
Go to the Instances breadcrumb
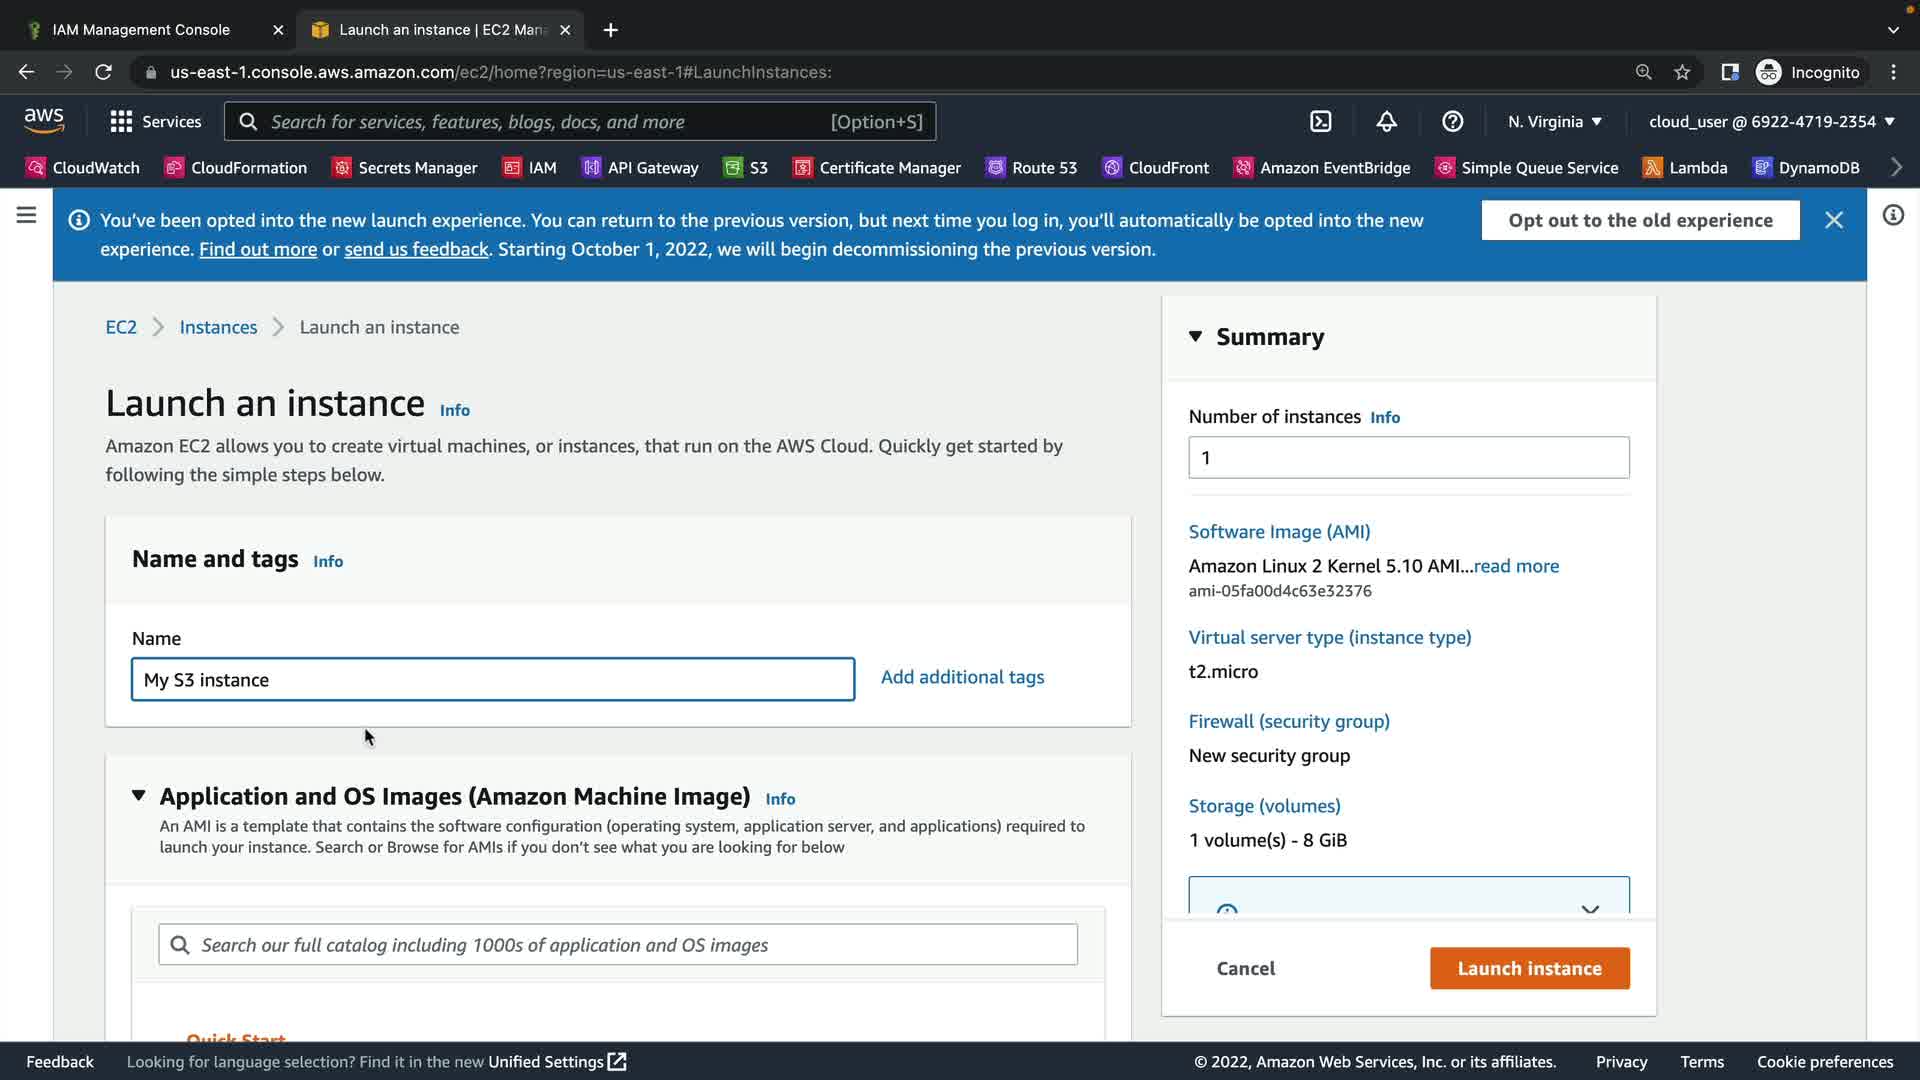[x=218, y=327]
